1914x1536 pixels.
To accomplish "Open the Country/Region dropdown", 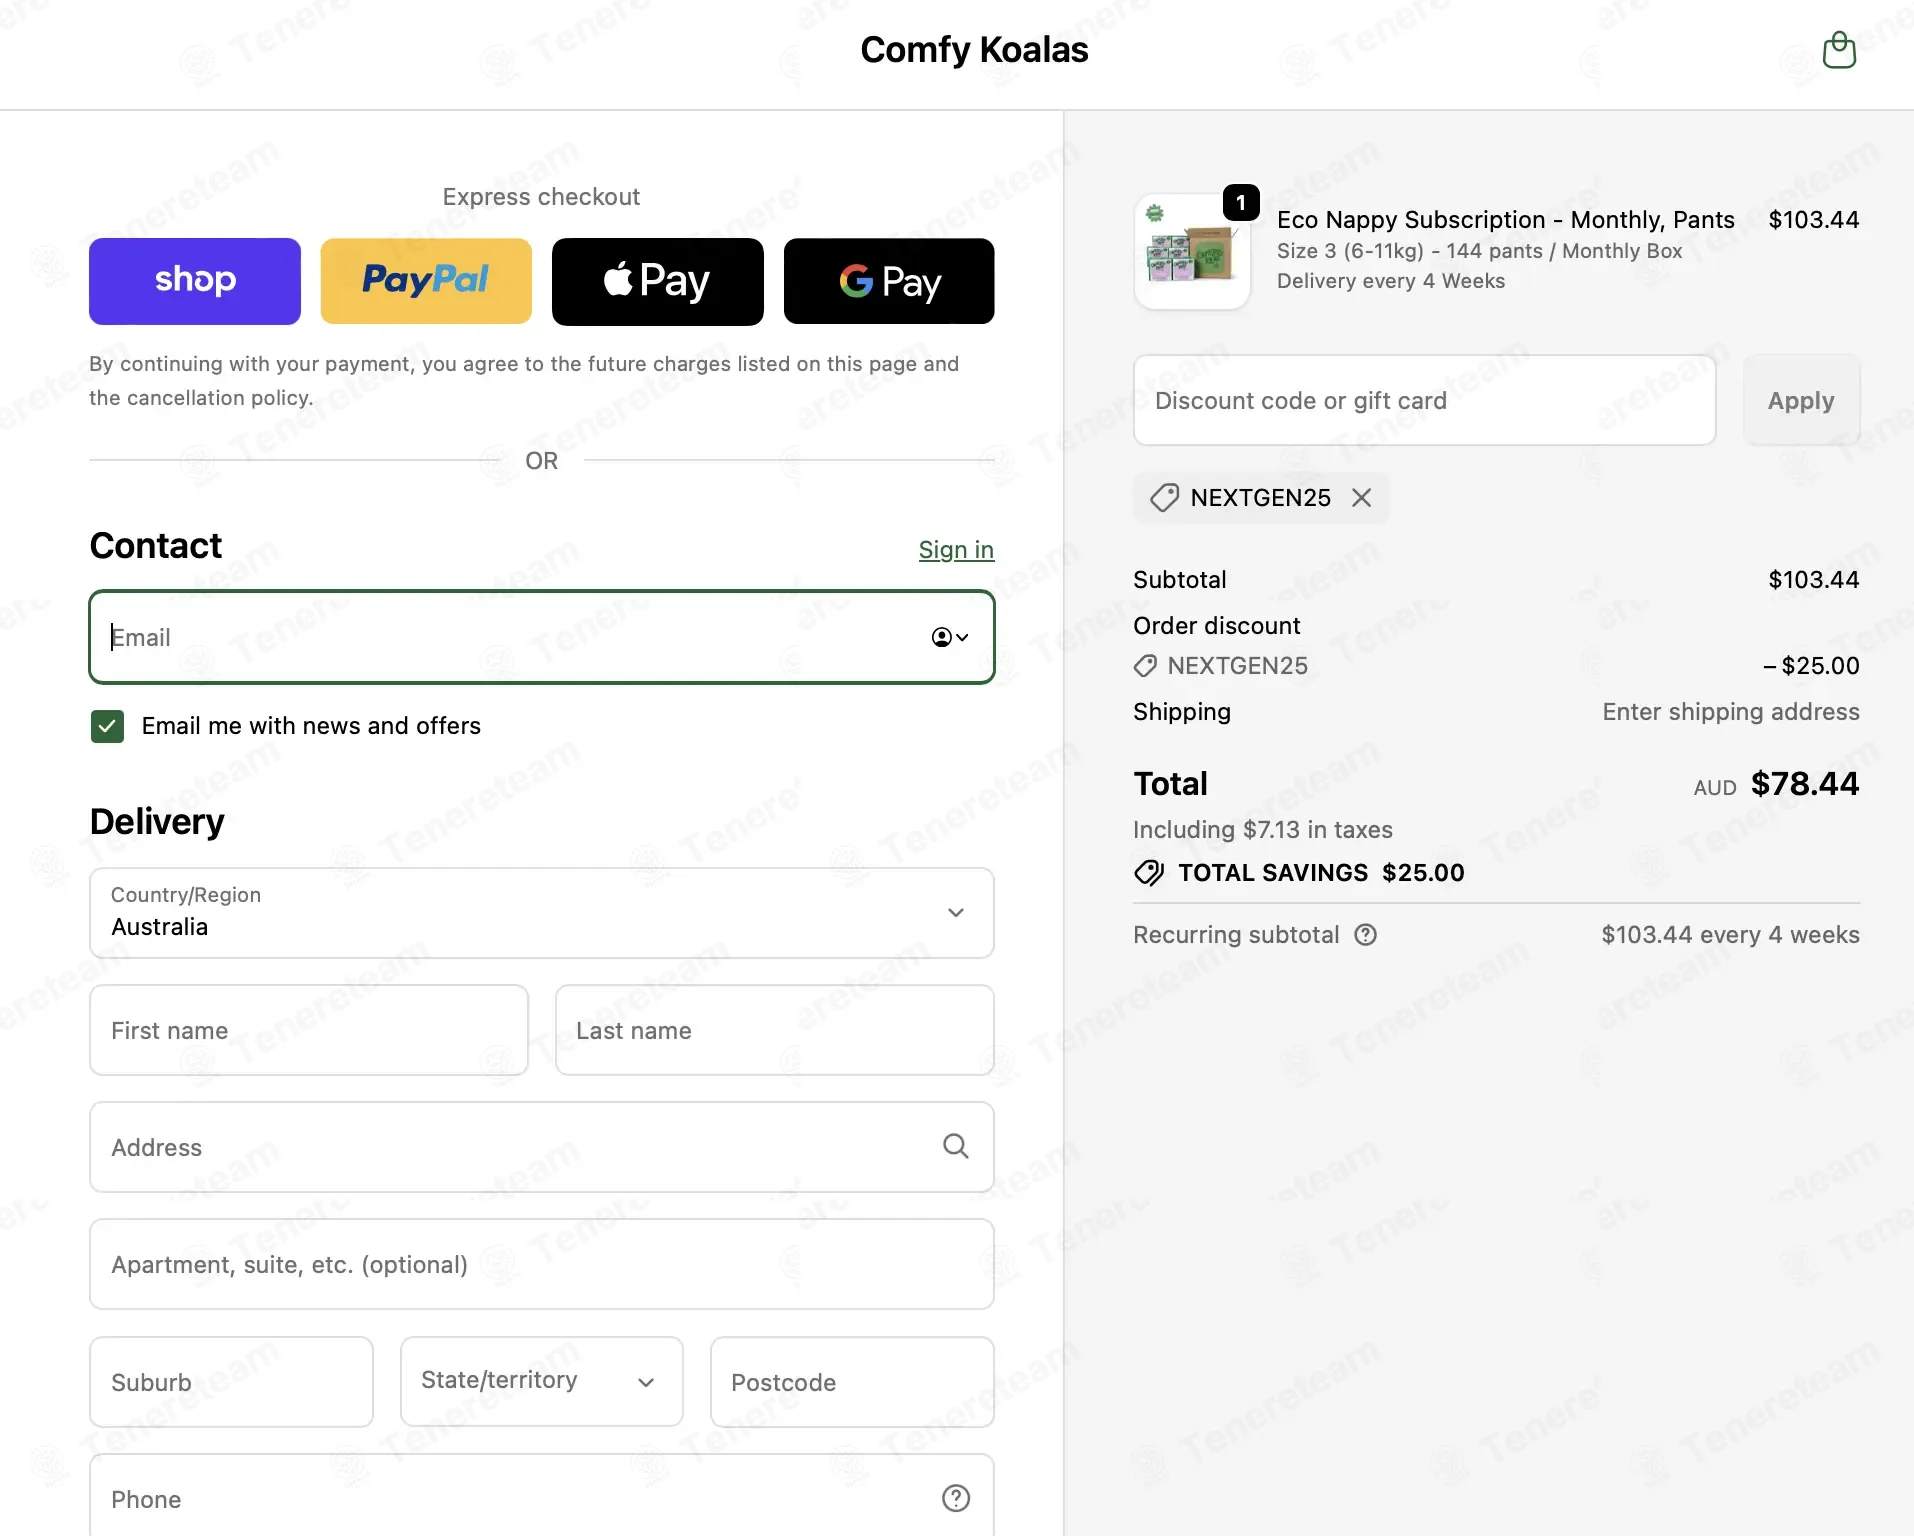I will 542,912.
